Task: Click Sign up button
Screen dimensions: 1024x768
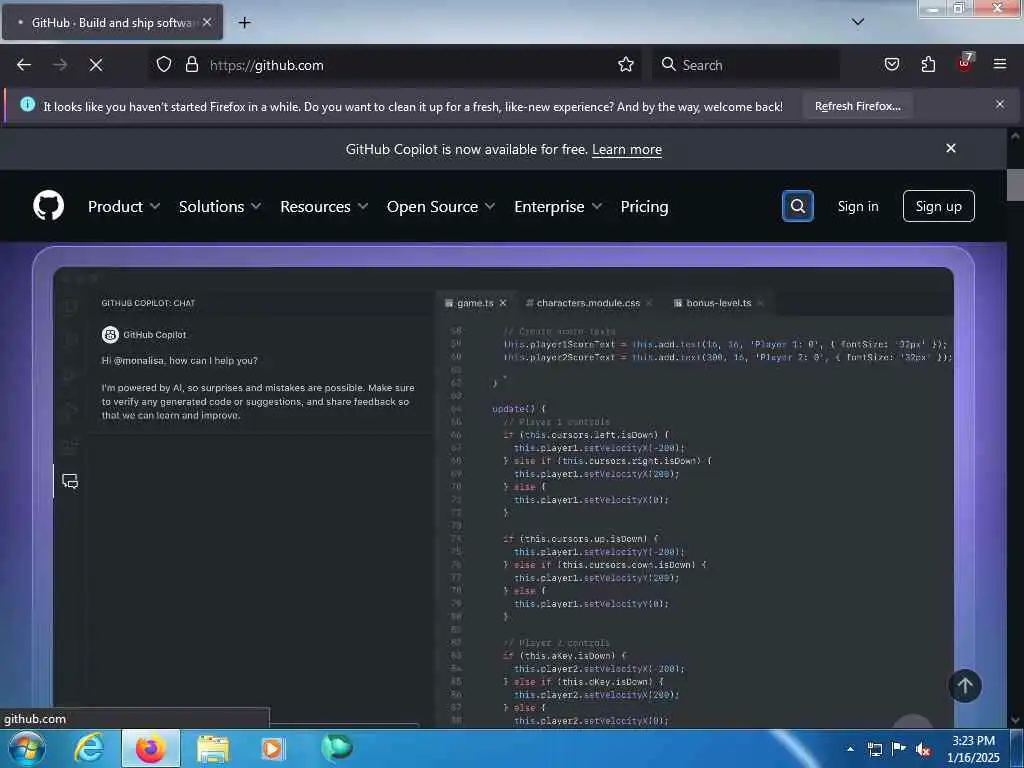Action: [938, 206]
